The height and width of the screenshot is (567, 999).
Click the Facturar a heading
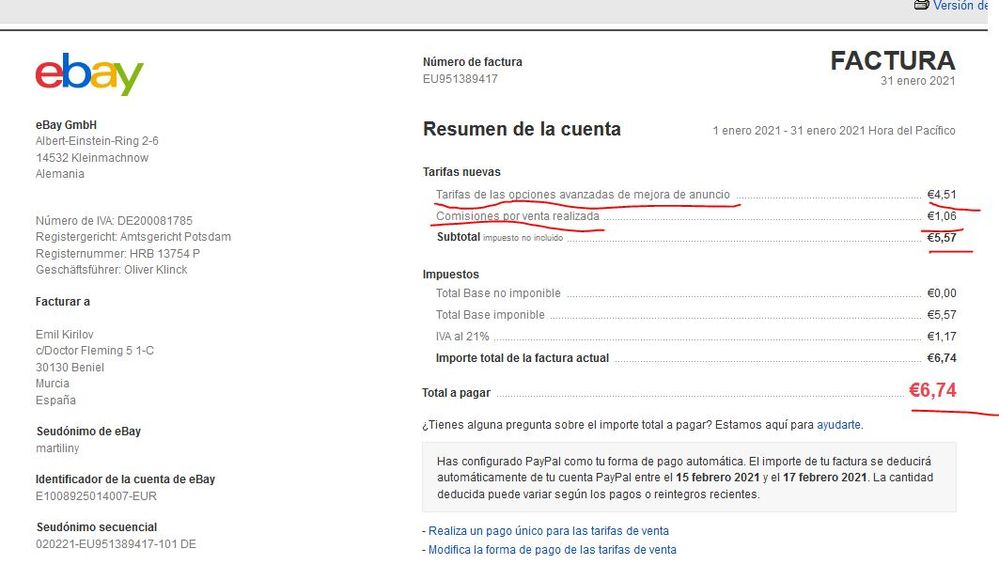tap(62, 302)
